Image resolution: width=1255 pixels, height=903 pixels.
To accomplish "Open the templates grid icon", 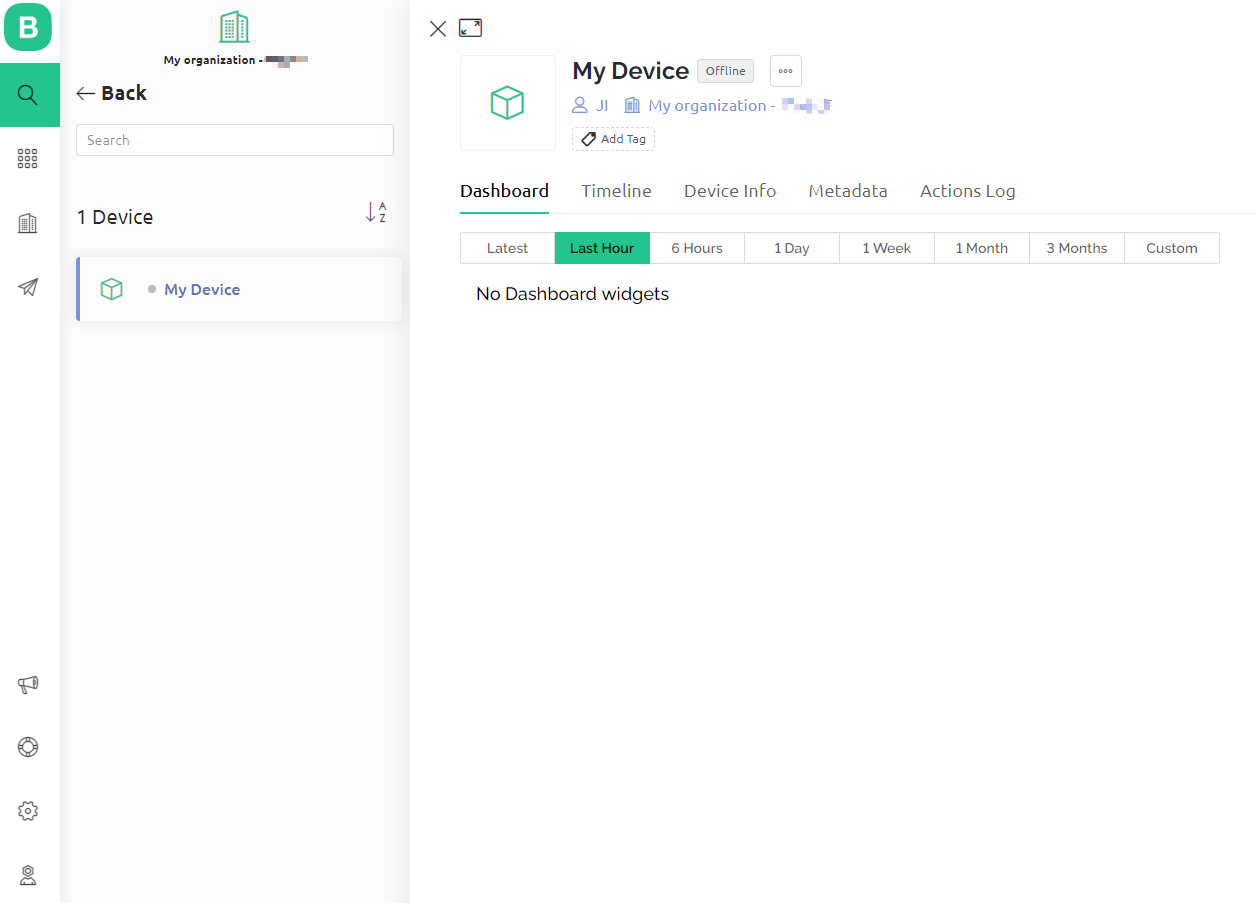I will tap(28, 159).
